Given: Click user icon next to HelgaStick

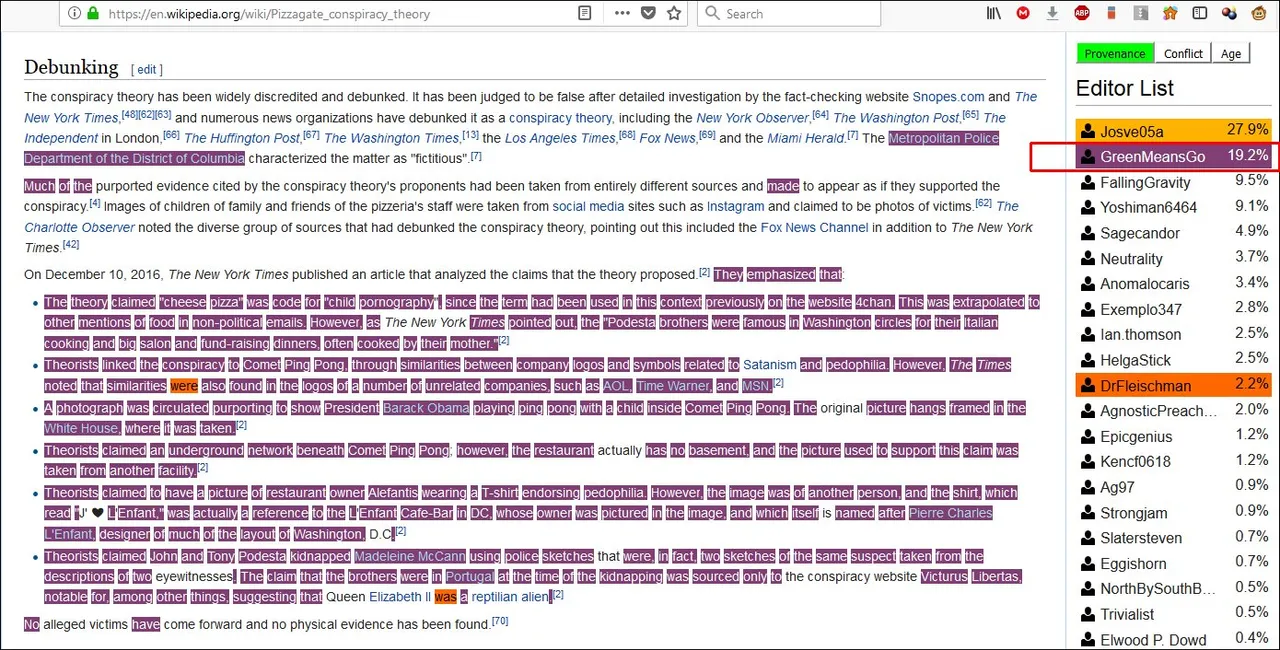Looking at the screenshot, I should 1089,359.
